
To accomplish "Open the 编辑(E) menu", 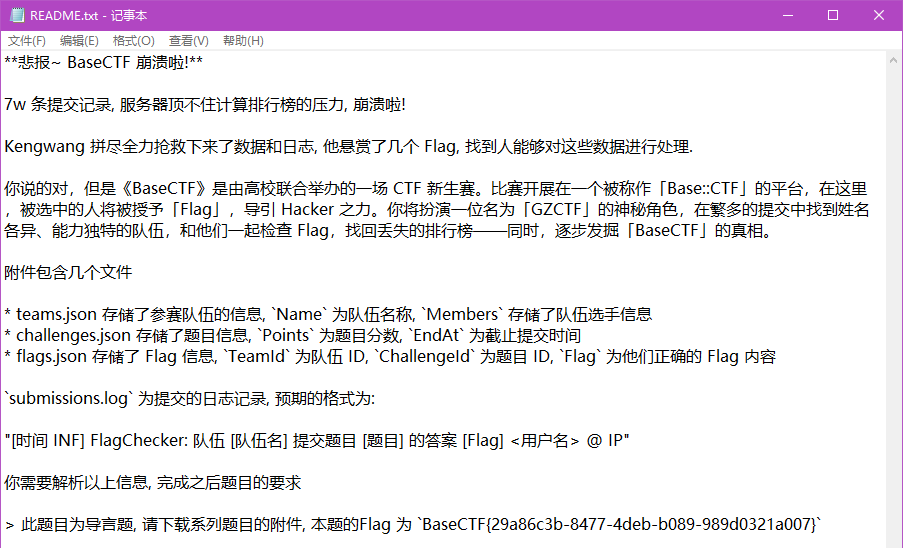I will (79, 41).
